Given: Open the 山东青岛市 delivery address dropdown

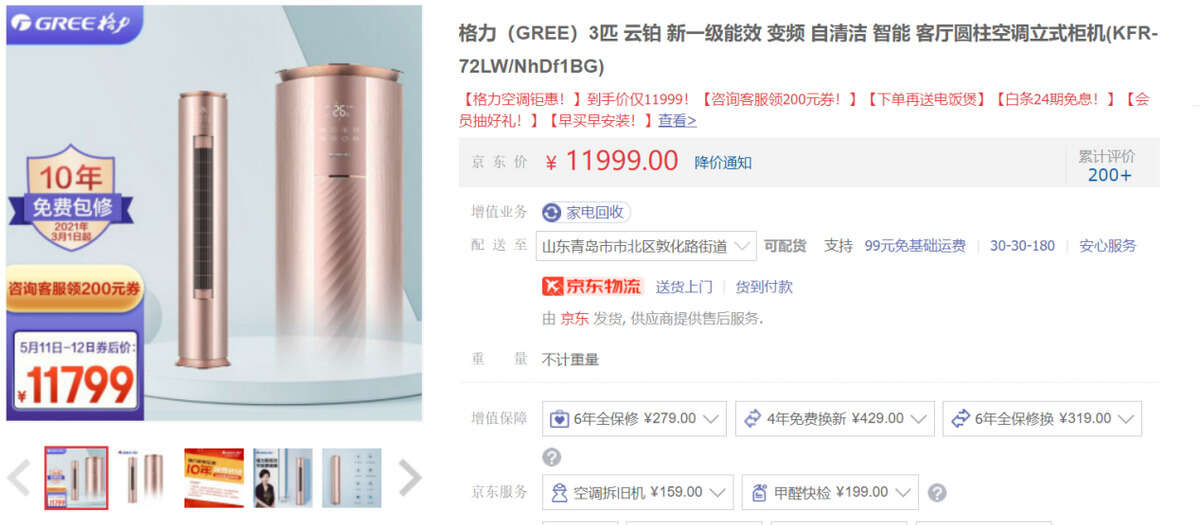Looking at the screenshot, I should click(x=646, y=246).
